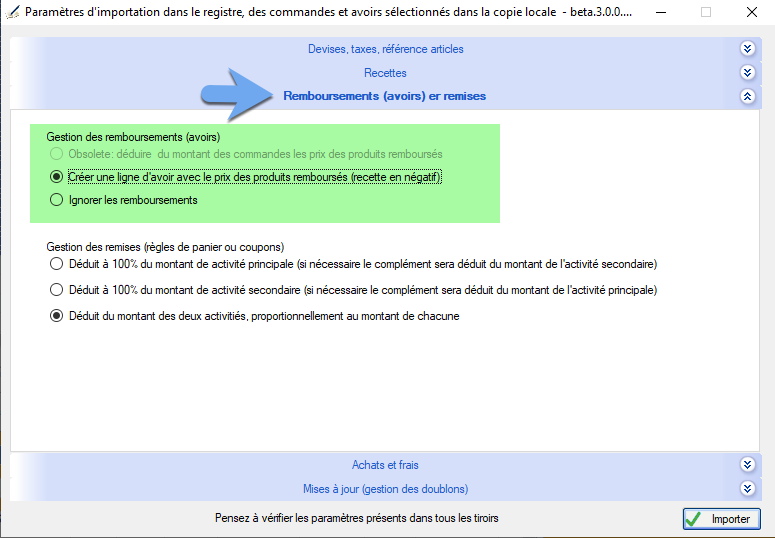Expand the Achats et frais drawer chevron
775x538 pixels.
pos(747,465)
